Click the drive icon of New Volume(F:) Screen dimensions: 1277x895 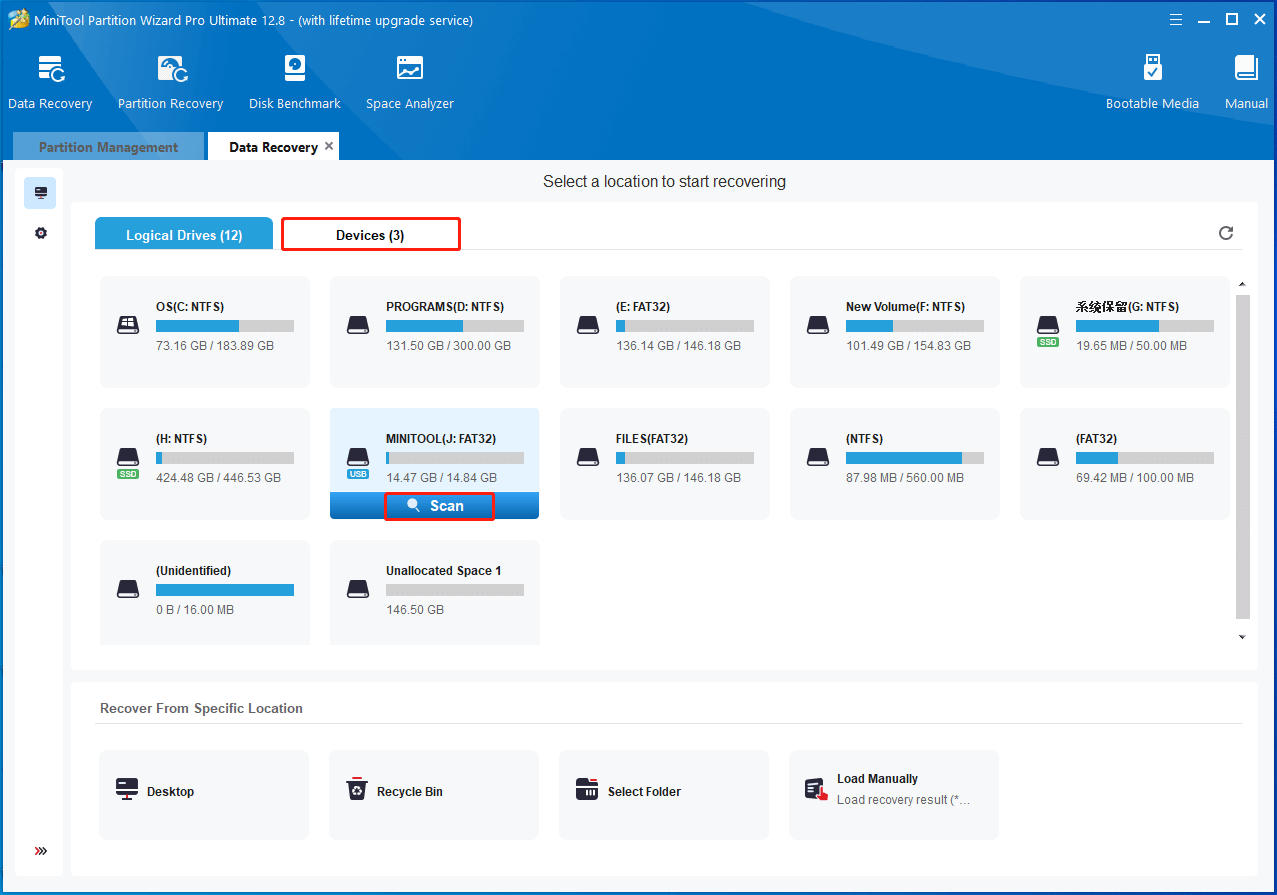click(818, 325)
